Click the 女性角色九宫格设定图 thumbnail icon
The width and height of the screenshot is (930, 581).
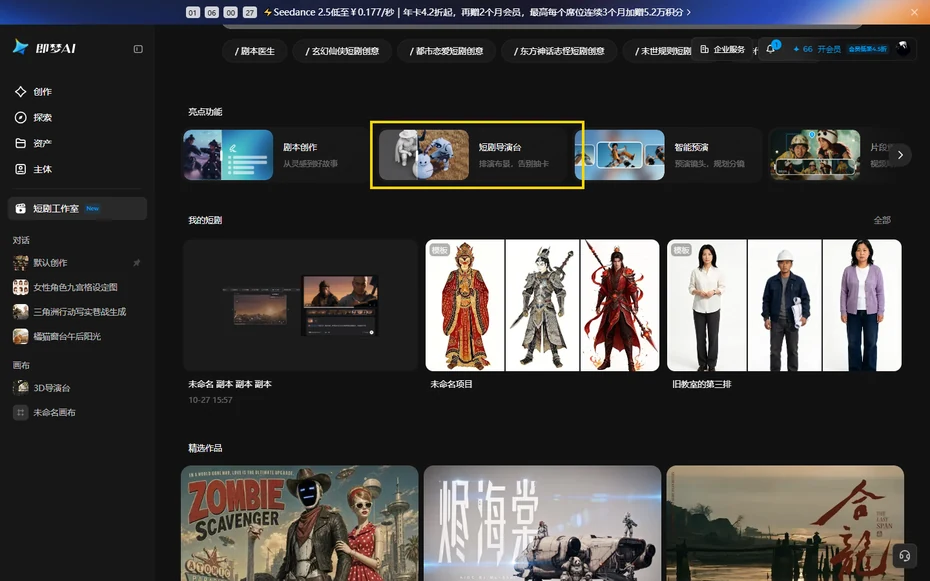pos(21,288)
